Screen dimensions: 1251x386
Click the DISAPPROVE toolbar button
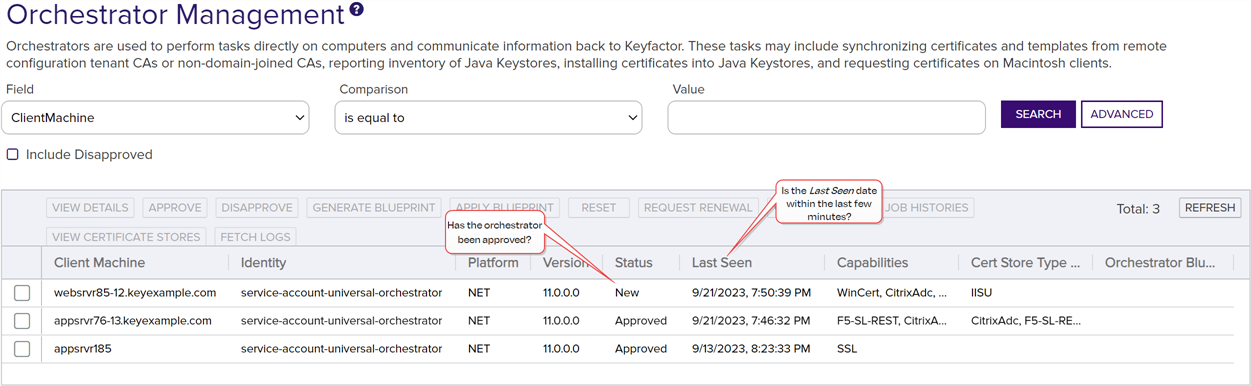(257, 208)
